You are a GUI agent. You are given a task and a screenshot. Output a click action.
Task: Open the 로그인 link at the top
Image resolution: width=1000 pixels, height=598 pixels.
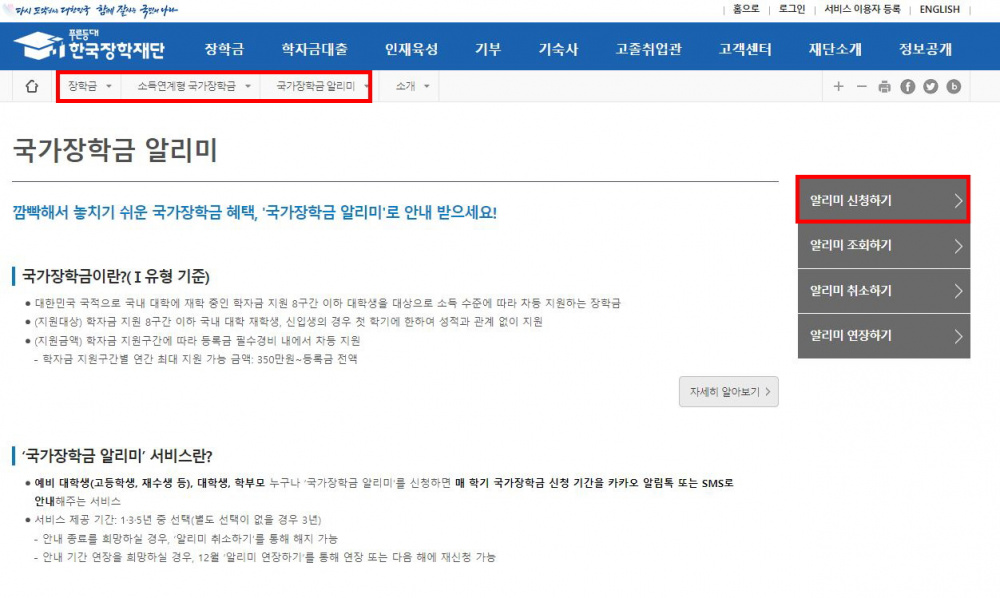tap(790, 10)
